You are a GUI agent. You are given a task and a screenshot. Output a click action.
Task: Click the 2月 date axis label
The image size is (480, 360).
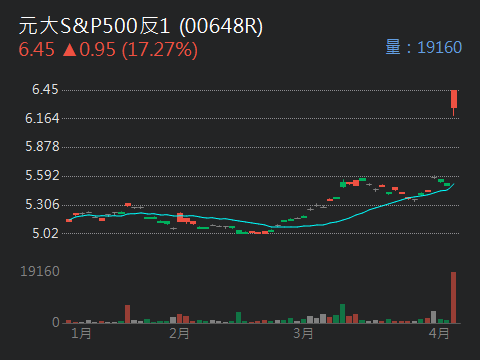179,333
